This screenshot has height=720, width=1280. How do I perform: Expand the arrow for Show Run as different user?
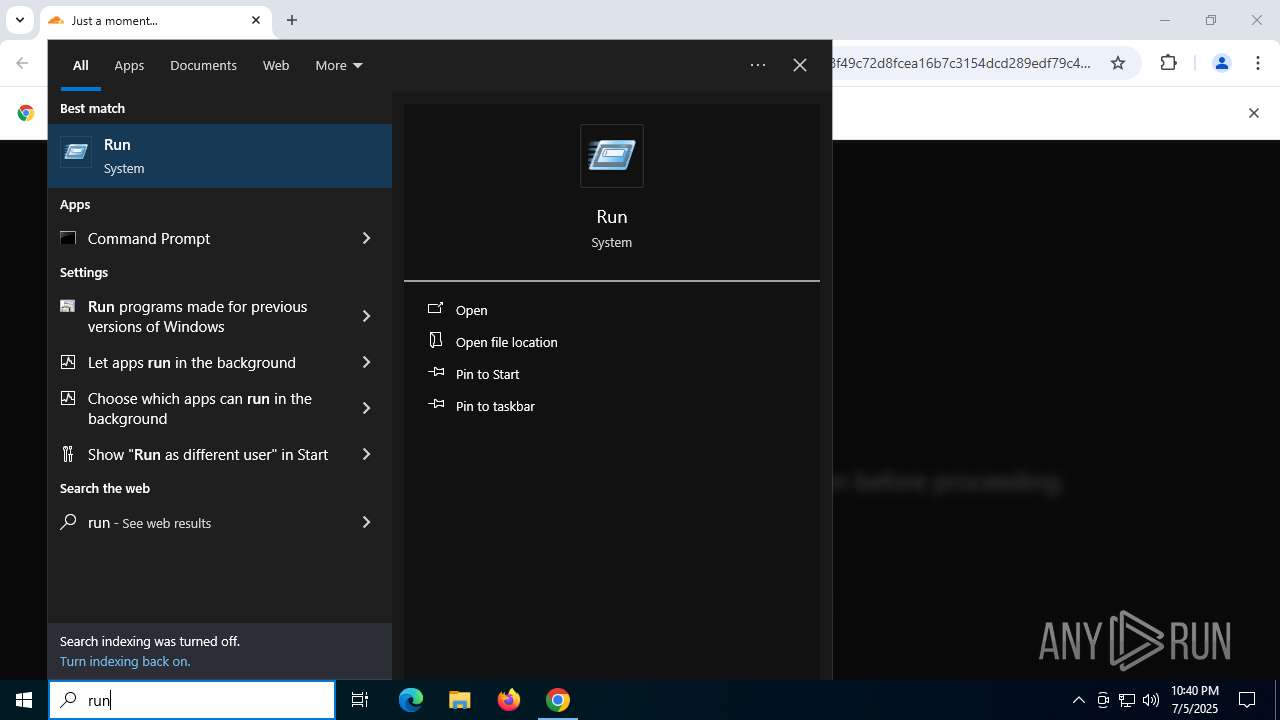(x=366, y=454)
